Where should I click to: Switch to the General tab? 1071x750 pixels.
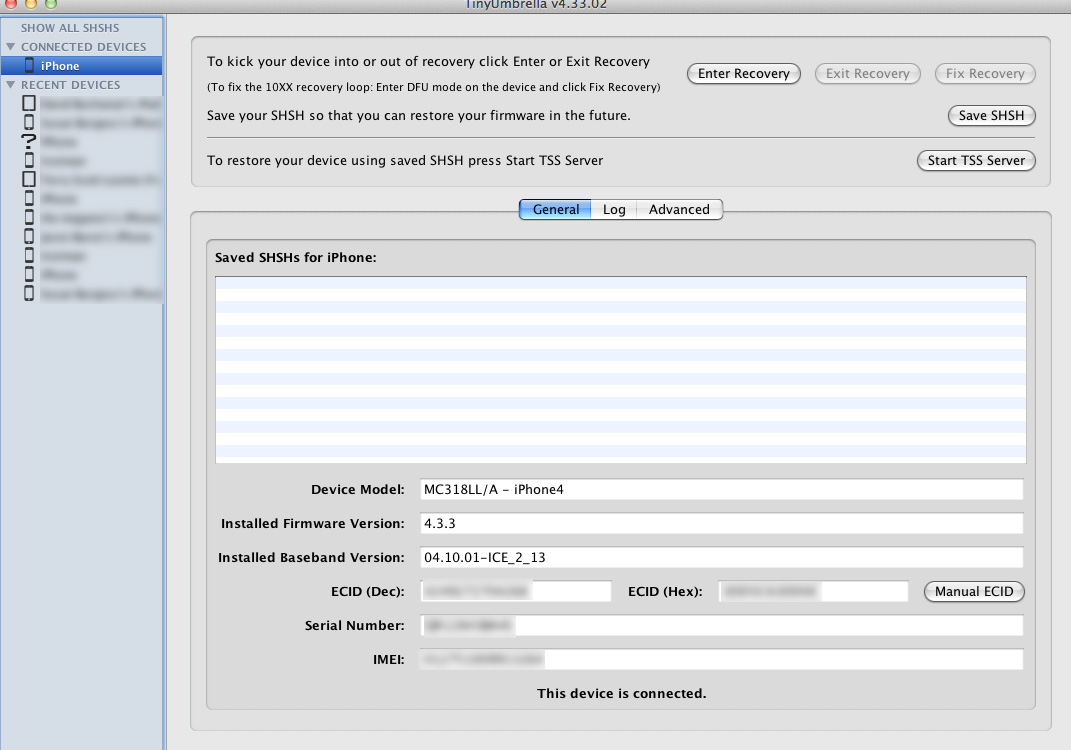[x=555, y=210]
